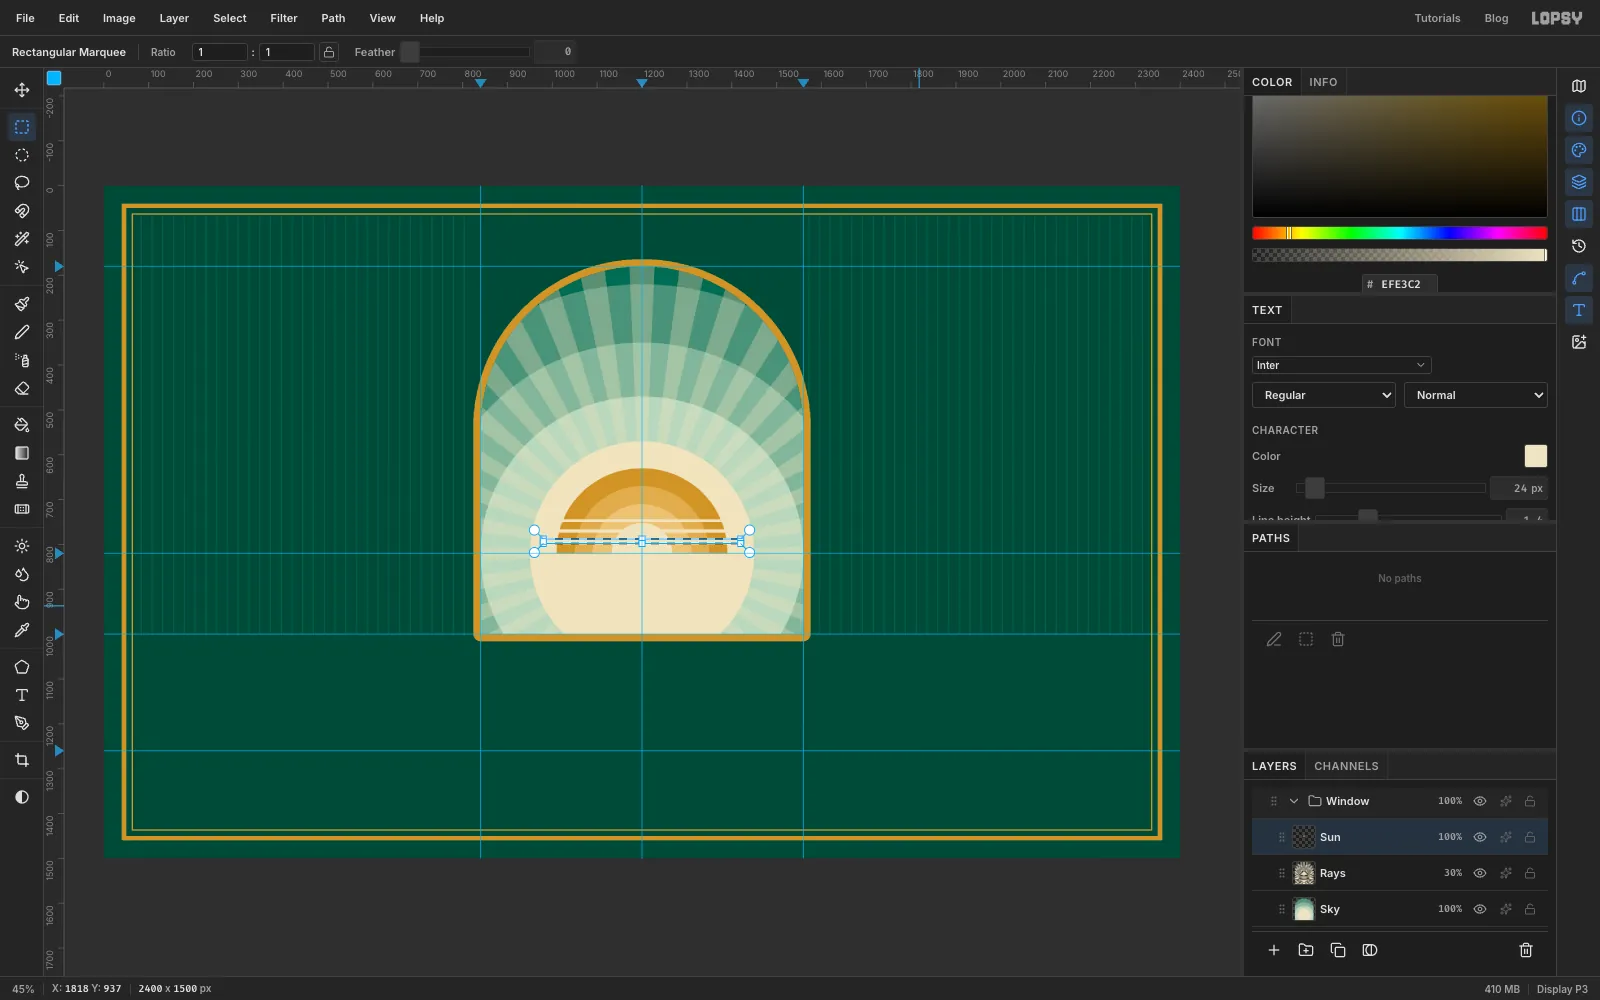Select the Text tool in toolbar
1600x1000 pixels.
(x=22, y=695)
